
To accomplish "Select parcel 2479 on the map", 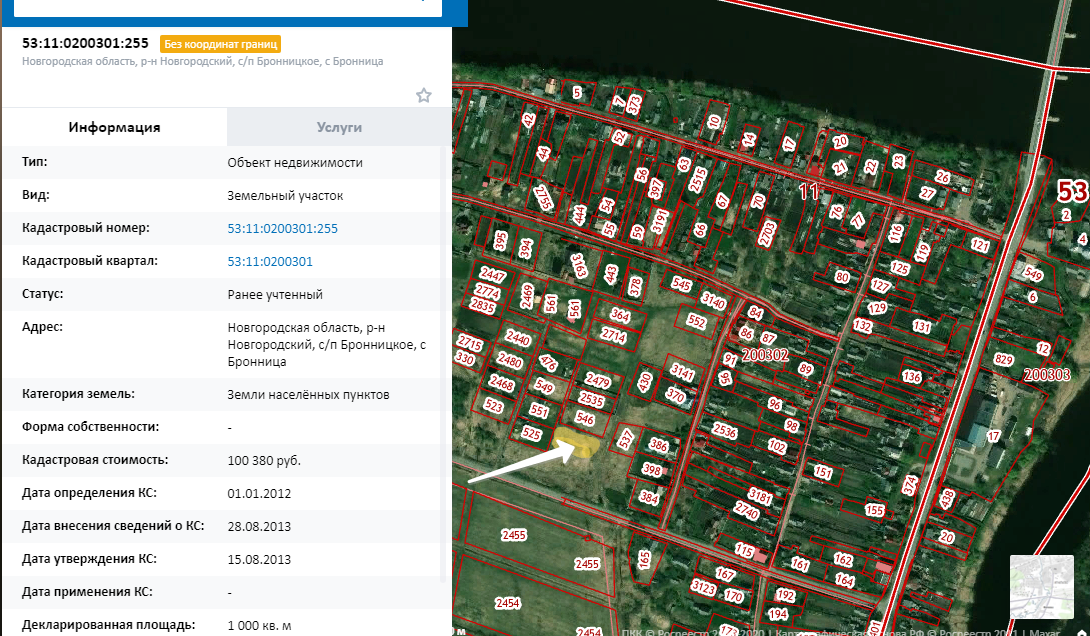I will 597,381.
